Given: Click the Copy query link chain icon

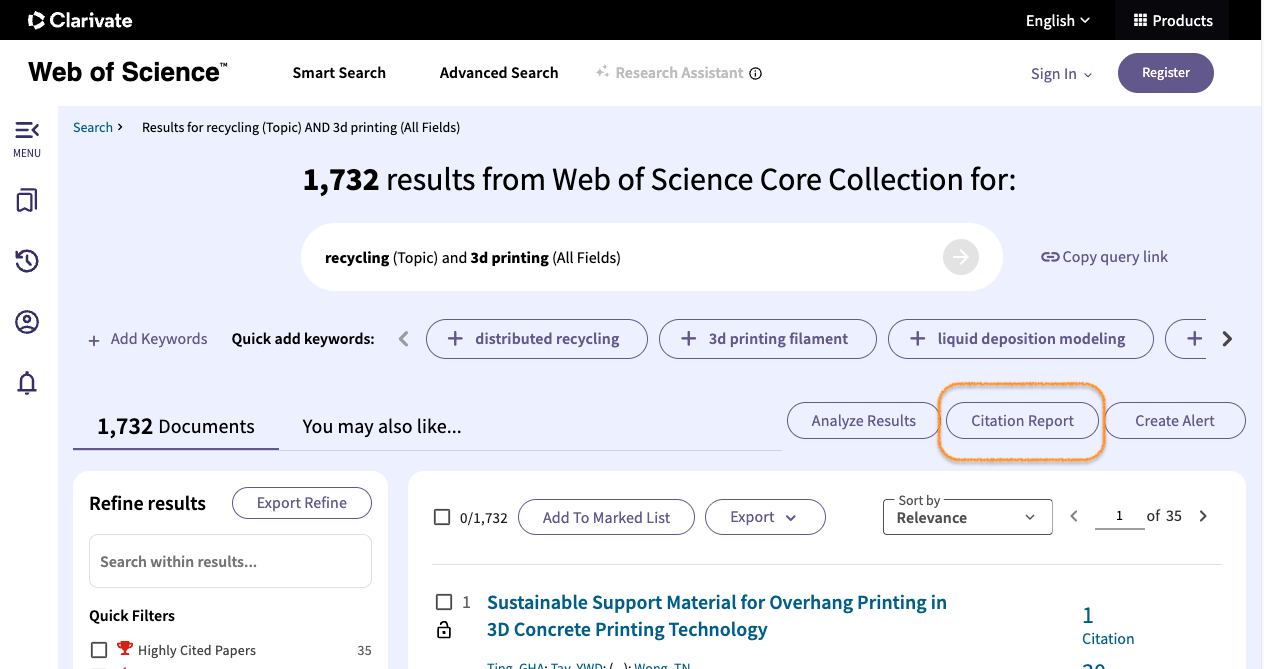Looking at the screenshot, I should click(x=1050, y=257).
